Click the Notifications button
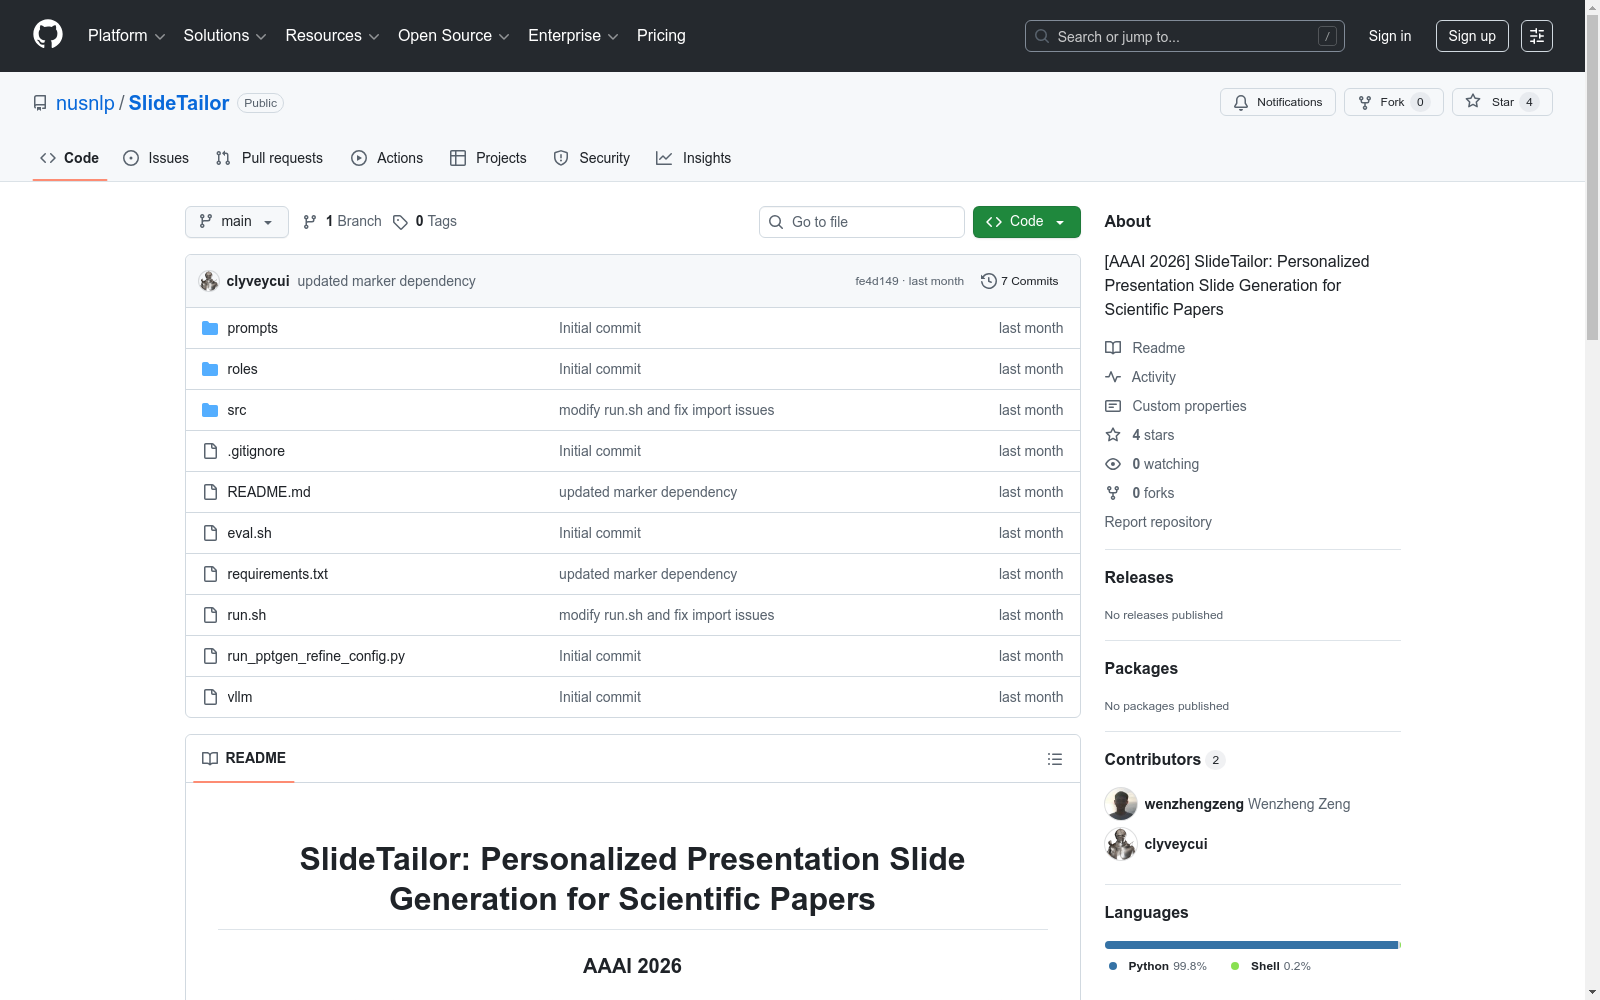The width and height of the screenshot is (1600, 1000). pos(1278,102)
